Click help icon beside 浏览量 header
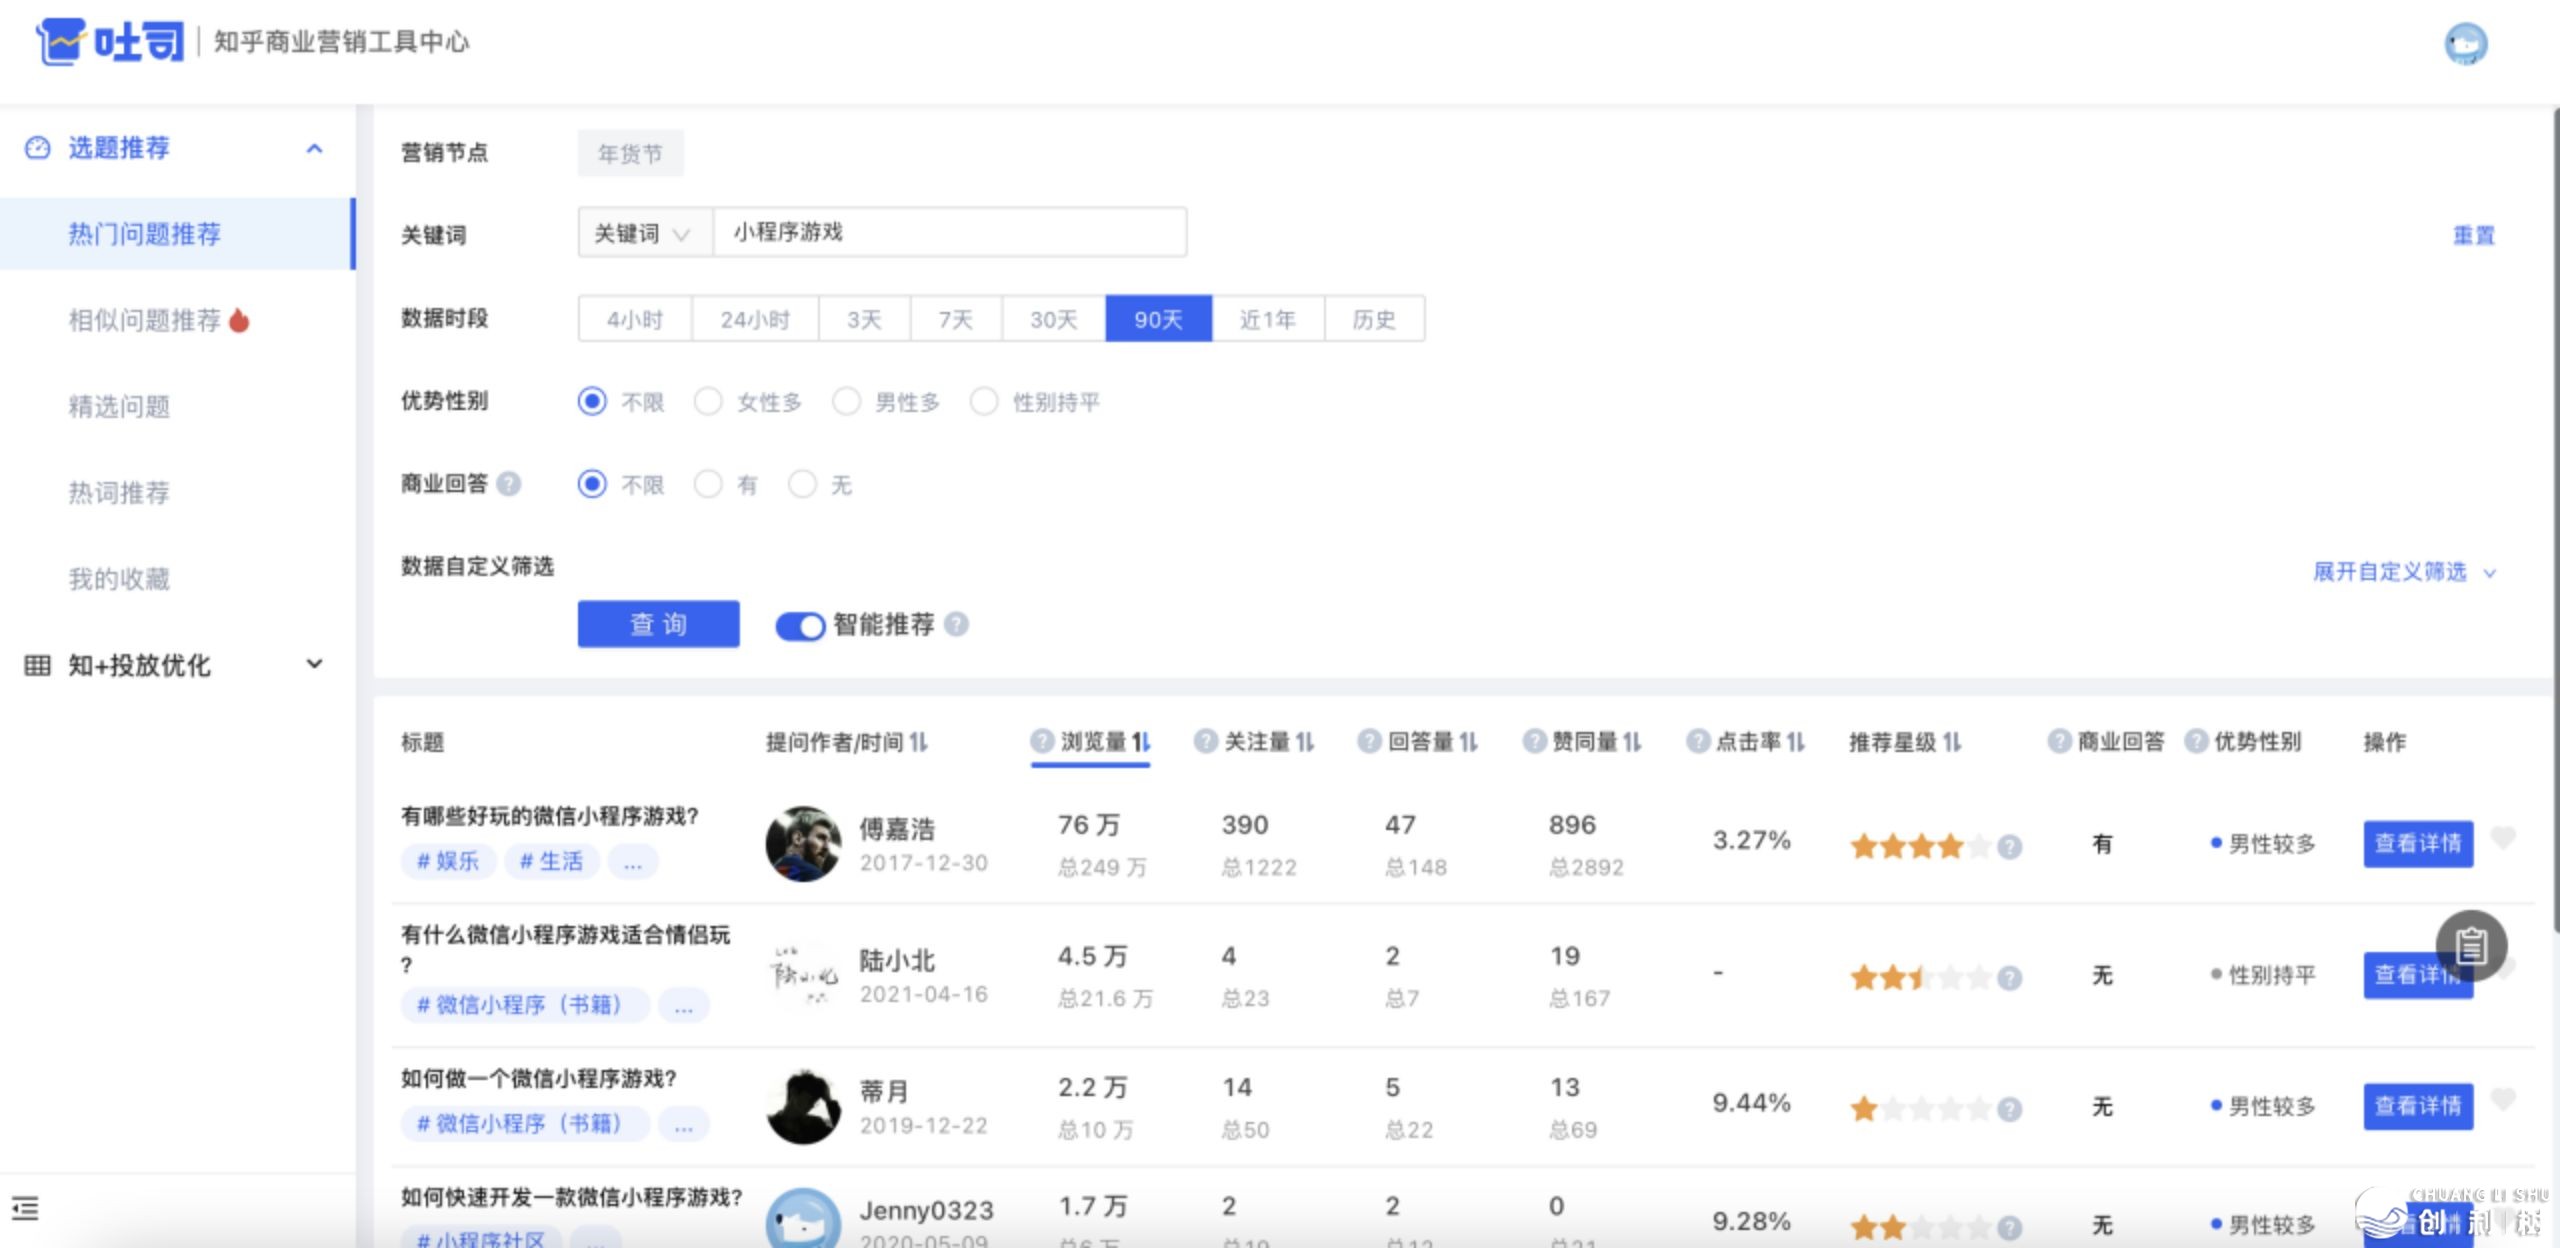 click(1042, 741)
